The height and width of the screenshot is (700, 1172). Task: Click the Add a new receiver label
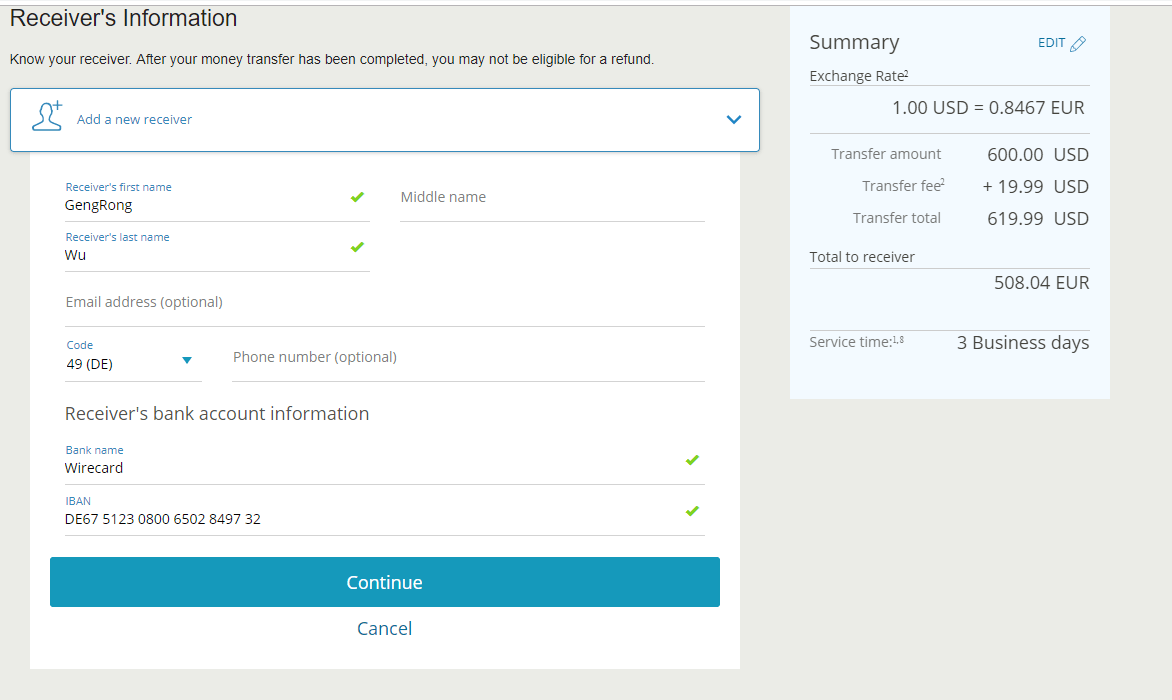(135, 120)
